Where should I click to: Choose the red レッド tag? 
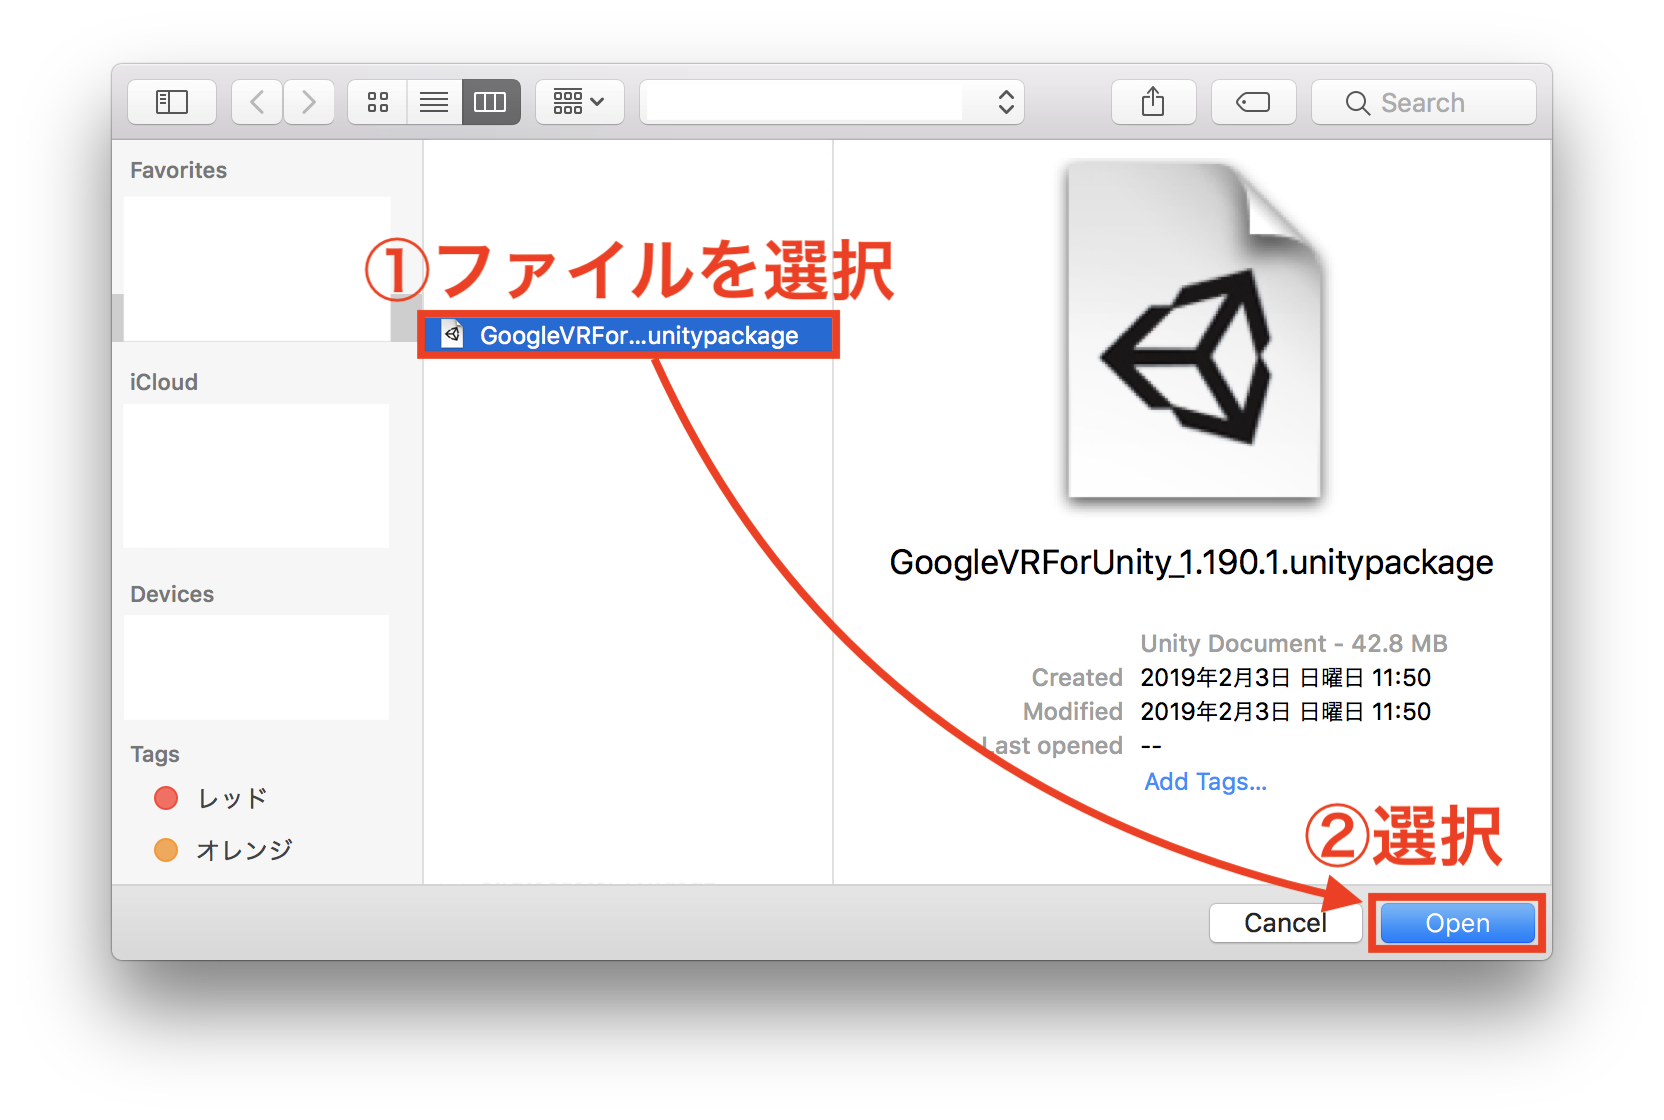click(231, 798)
